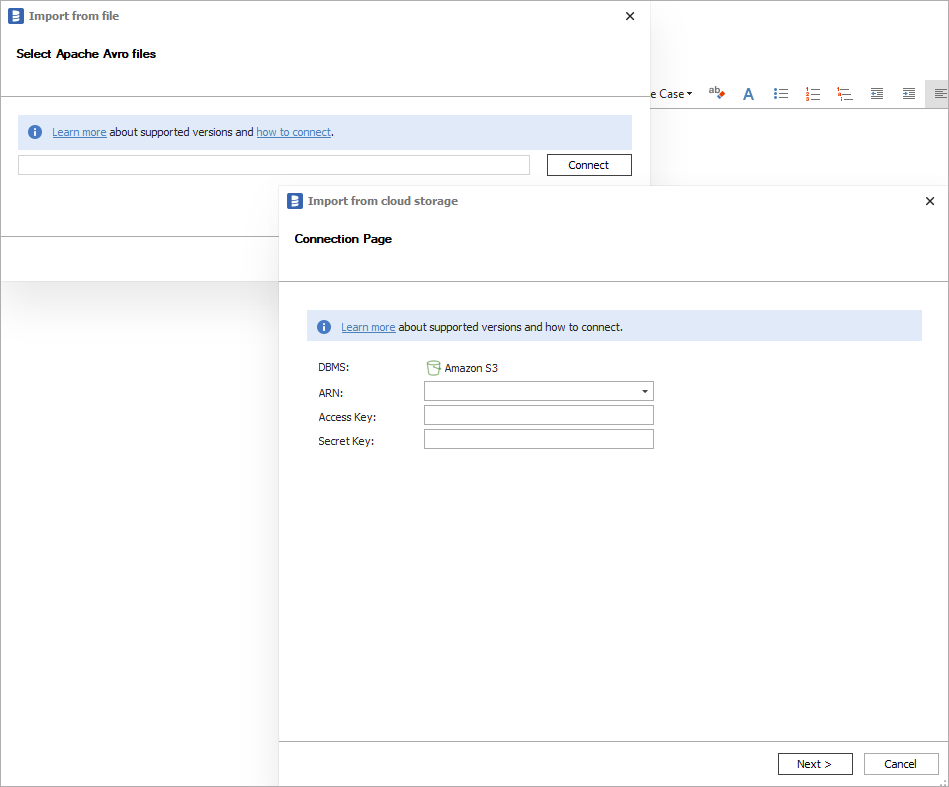
Task: Apply bulleted list formatting
Action: pos(781,94)
